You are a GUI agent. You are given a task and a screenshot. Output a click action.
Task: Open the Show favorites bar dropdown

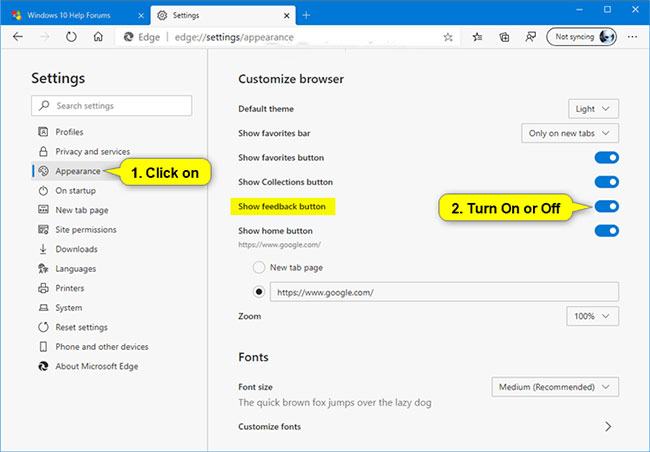click(x=570, y=133)
